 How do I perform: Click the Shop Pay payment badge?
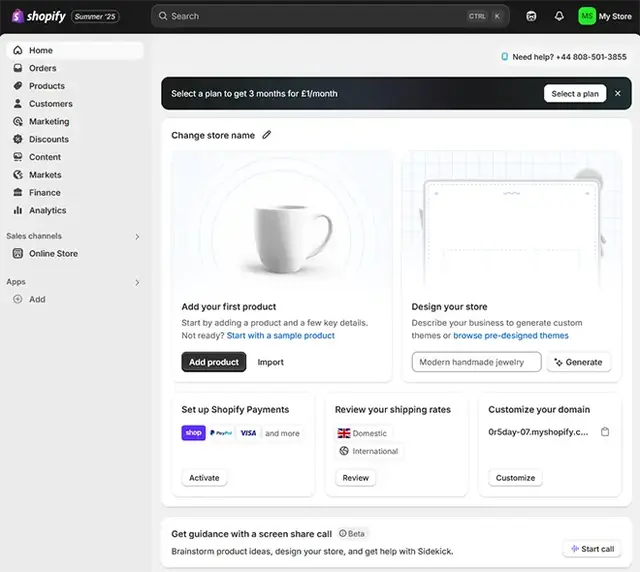pos(193,433)
